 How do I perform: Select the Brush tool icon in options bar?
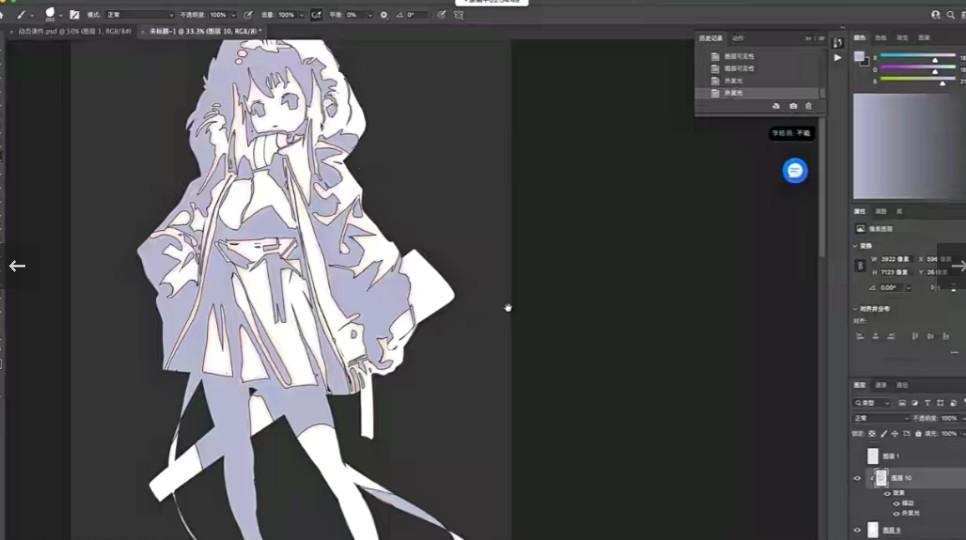click(20, 15)
